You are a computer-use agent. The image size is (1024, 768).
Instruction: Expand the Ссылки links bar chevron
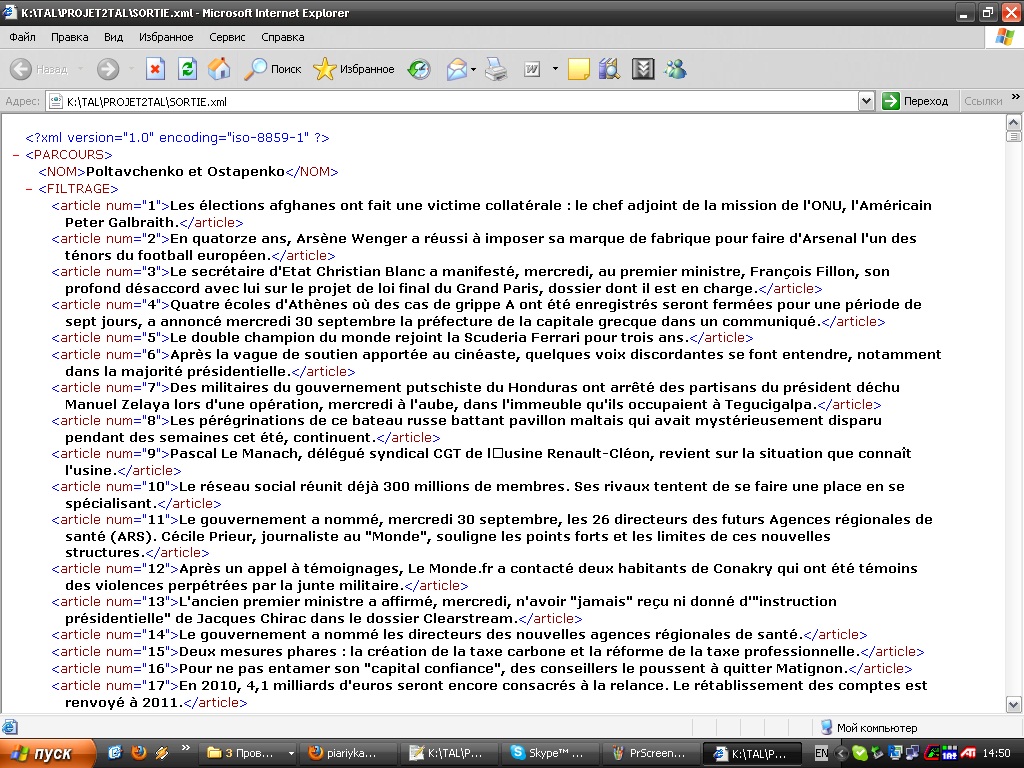click(1016, 97)
